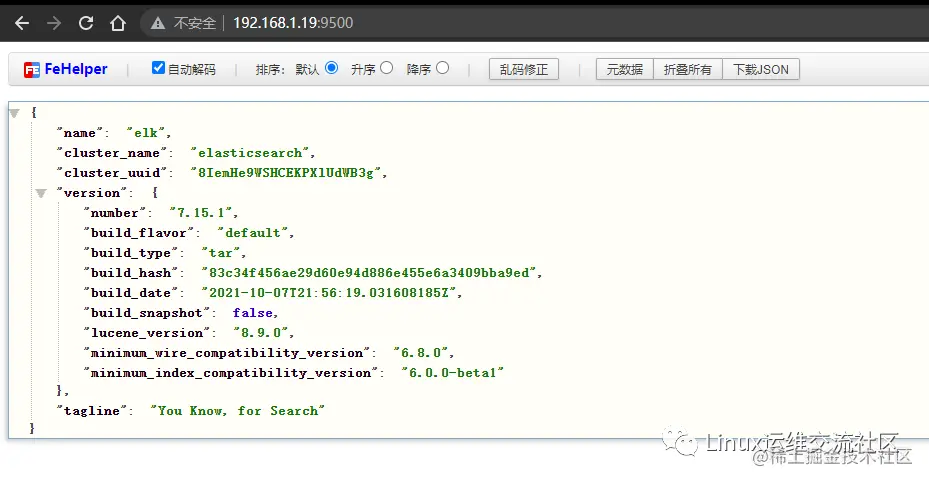The width and height of the screenshot is (929, 483).
Task: Click the 下载JSON button
Action: click(761, 69)
